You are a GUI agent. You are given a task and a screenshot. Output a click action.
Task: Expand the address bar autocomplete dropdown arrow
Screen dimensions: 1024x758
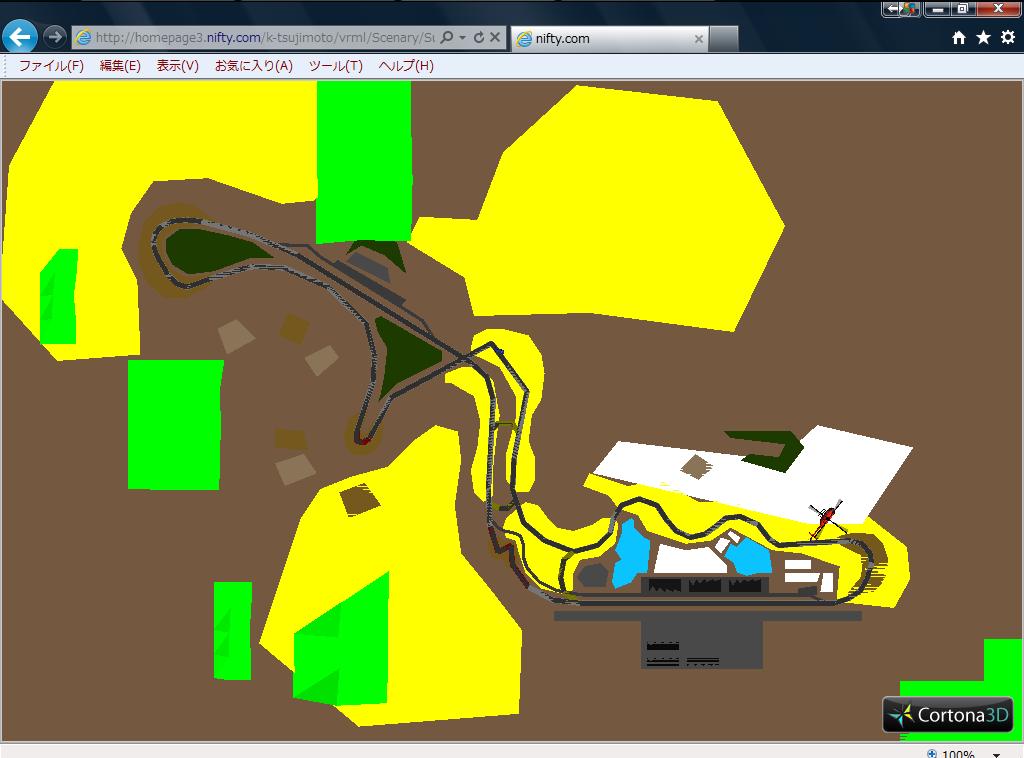462,38
